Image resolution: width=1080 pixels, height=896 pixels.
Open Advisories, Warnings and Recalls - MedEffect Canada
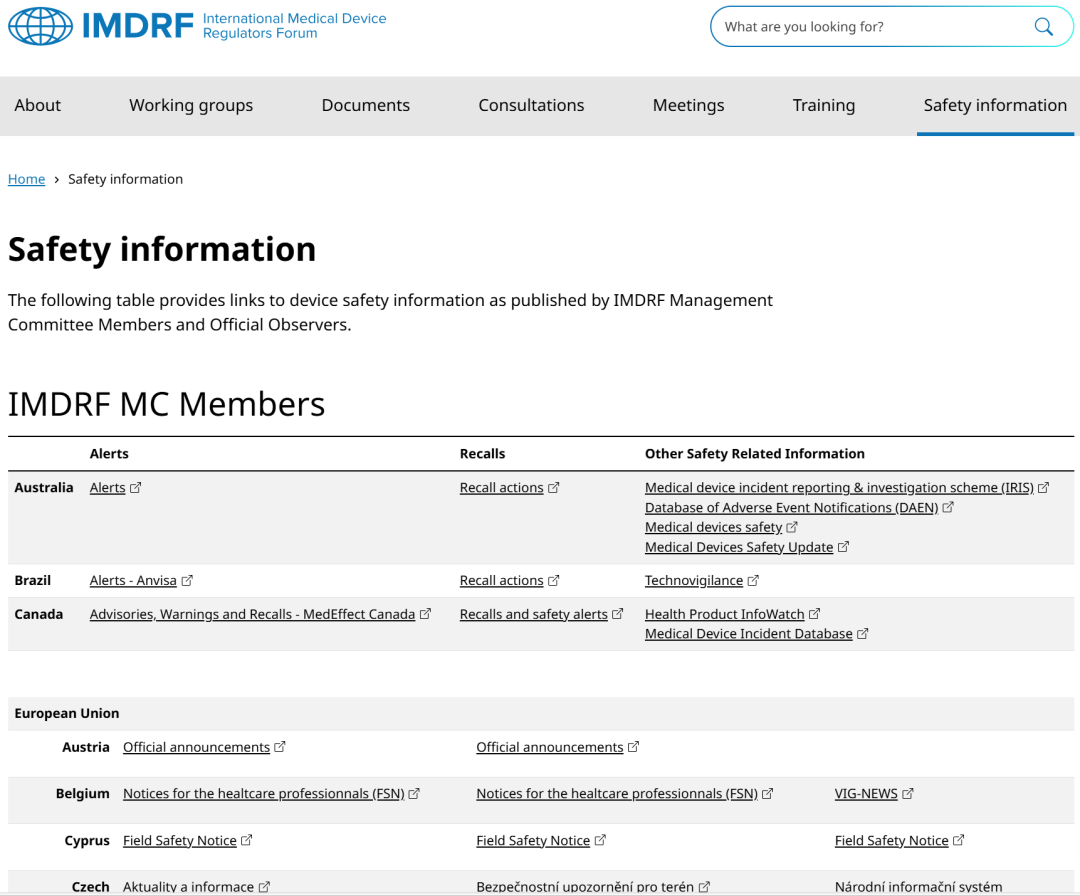[x=252, y=614]
